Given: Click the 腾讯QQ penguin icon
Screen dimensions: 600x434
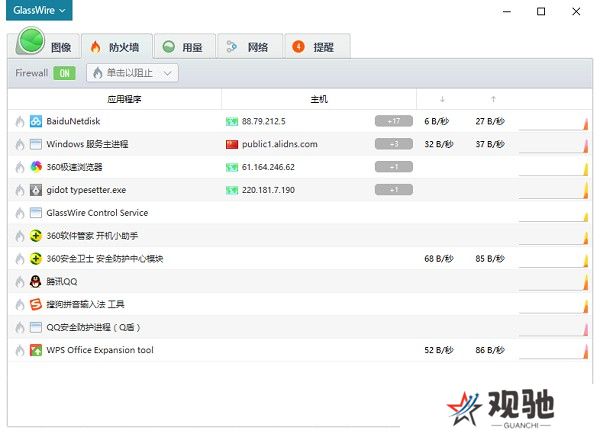Looking at the screenshot, I should point(36,282).
